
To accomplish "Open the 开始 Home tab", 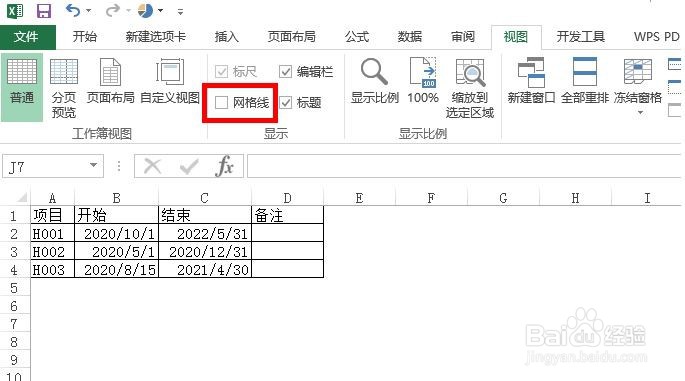I will [x=85, y=37].
